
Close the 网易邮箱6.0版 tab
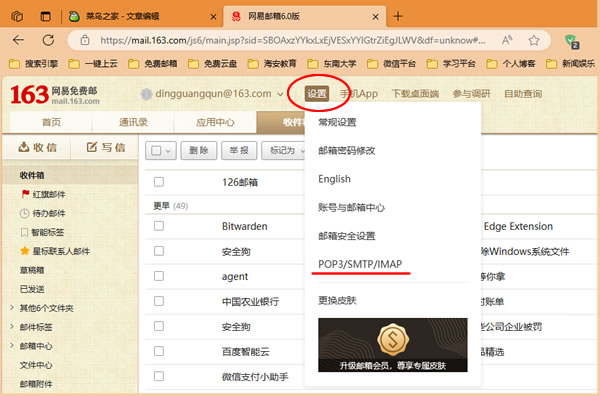[375, 16]
